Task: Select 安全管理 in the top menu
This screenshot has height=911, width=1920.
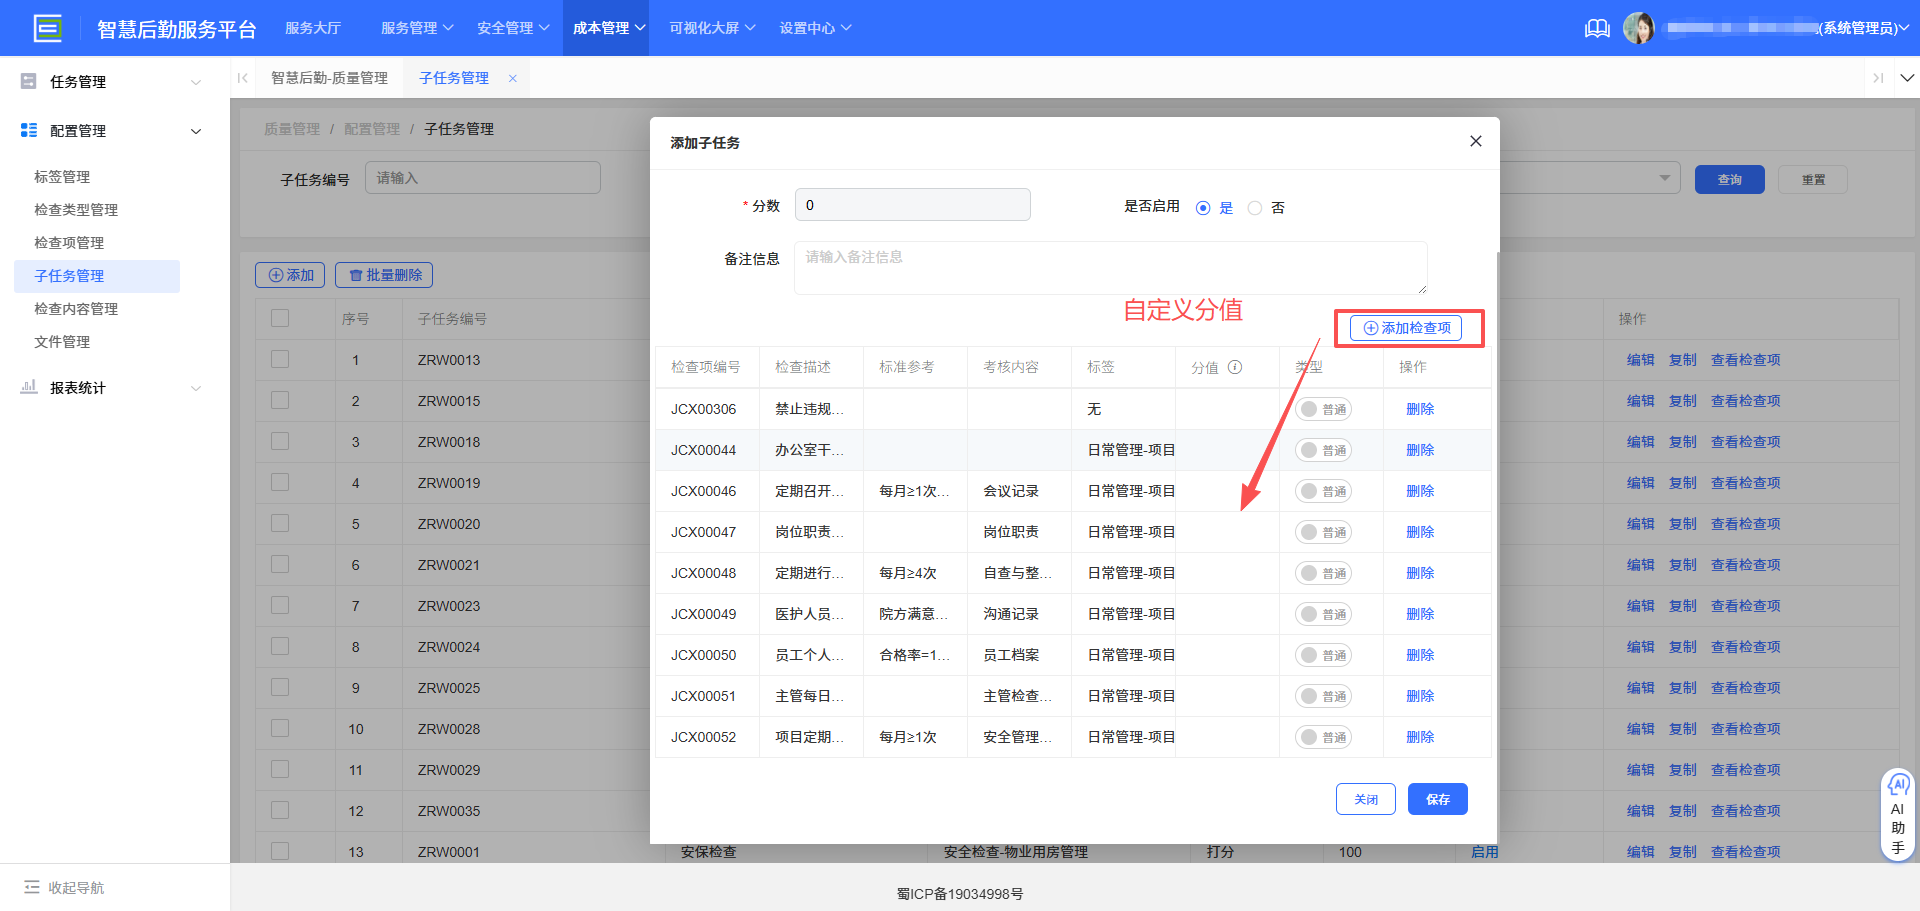Action: 506,28
